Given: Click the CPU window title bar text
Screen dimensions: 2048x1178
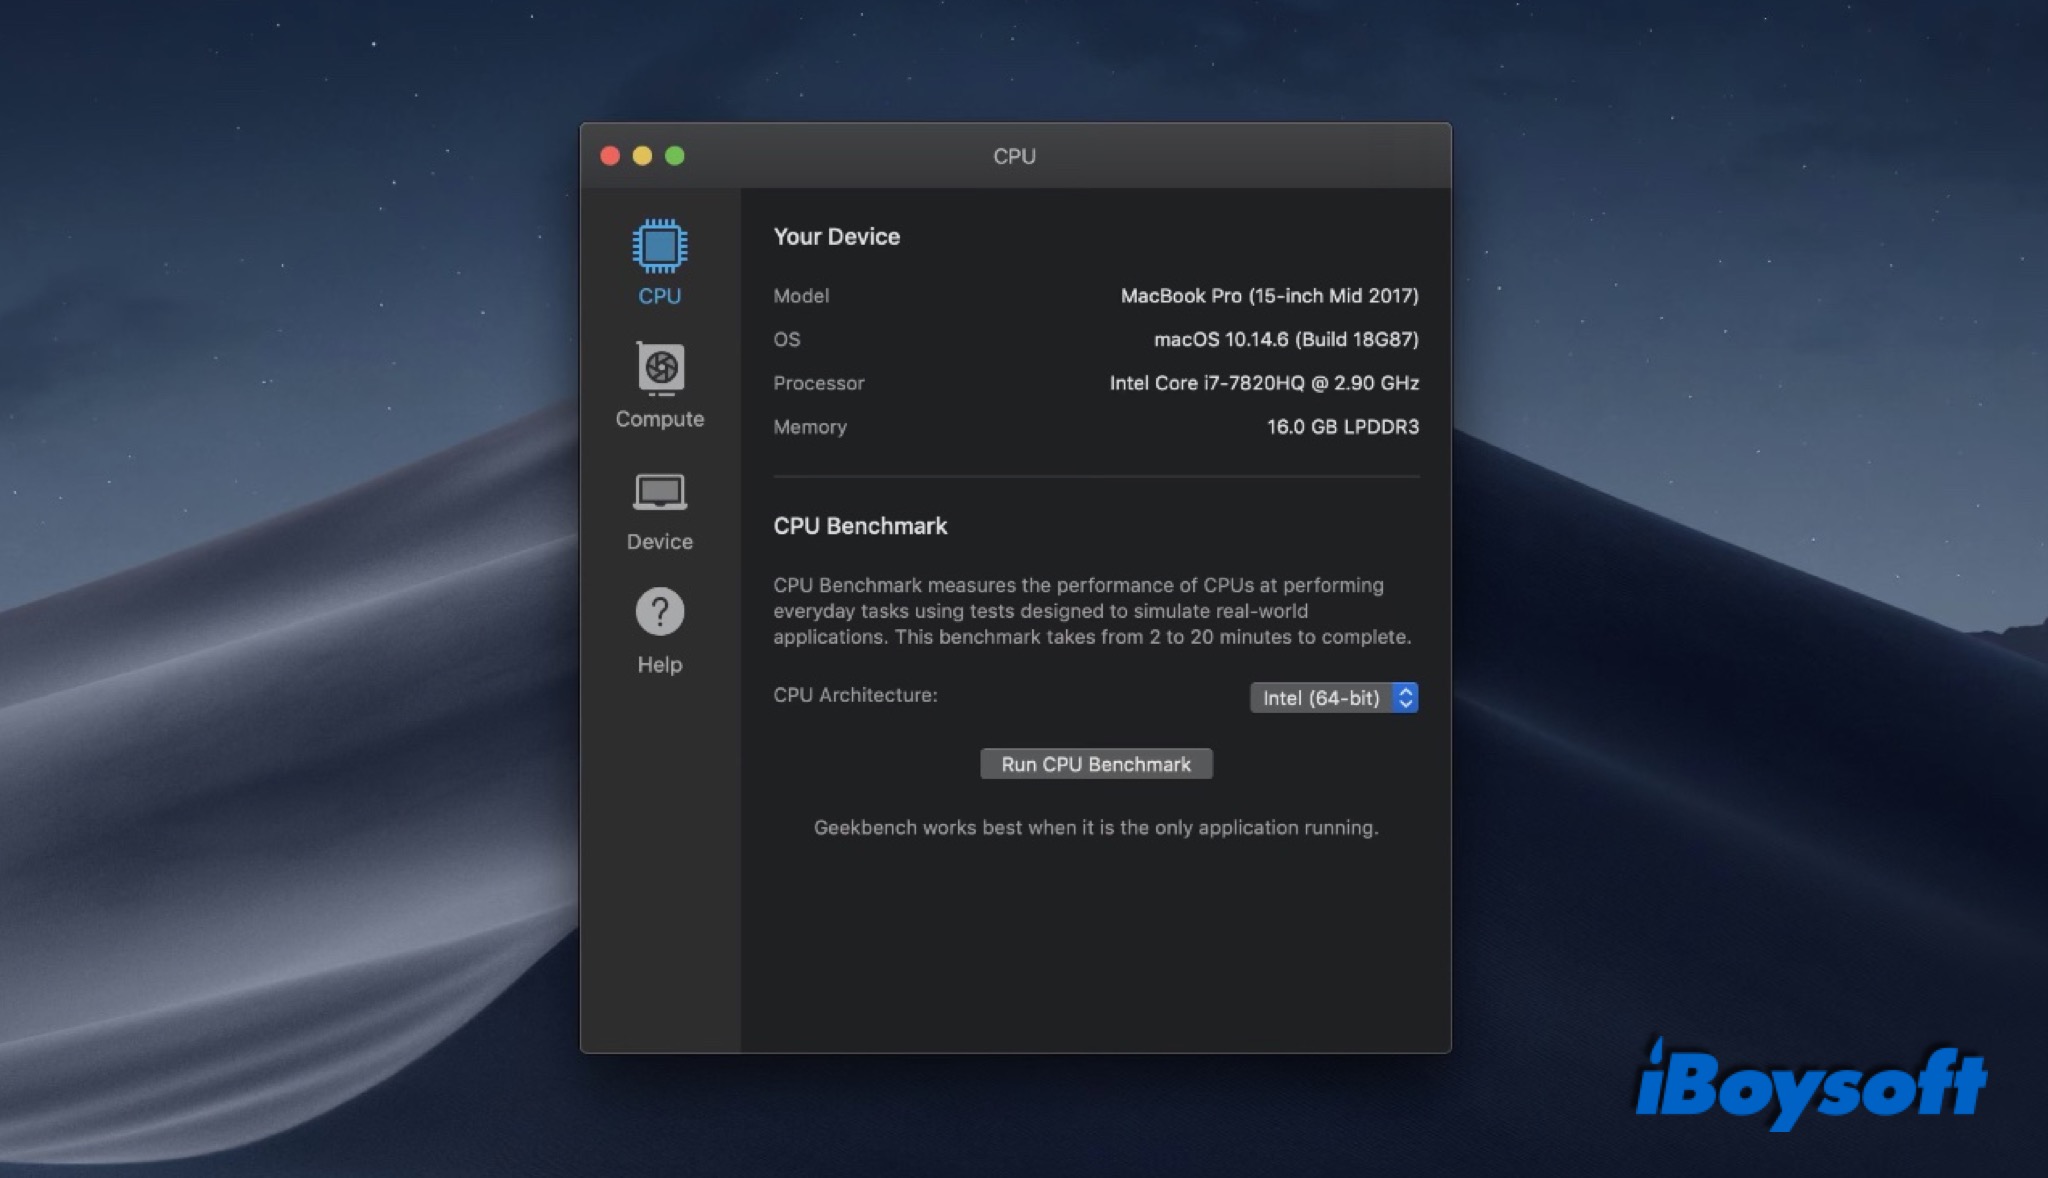Looking at the screenshot, I should 1014,156.
